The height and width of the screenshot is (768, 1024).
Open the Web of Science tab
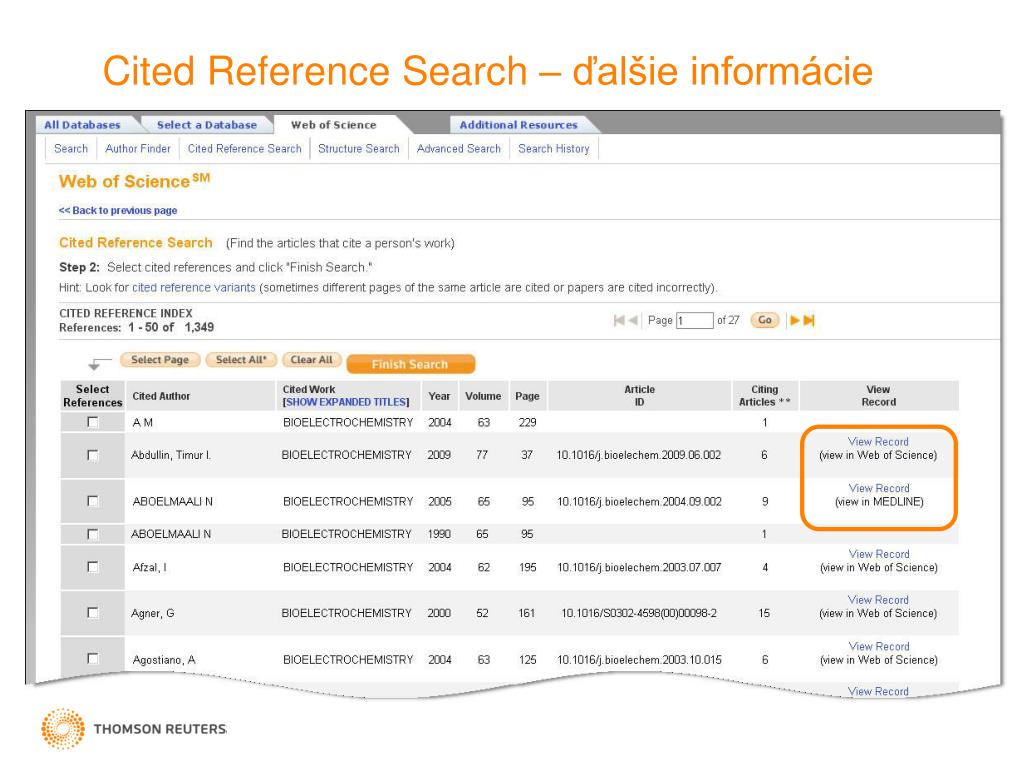(334, 125)
